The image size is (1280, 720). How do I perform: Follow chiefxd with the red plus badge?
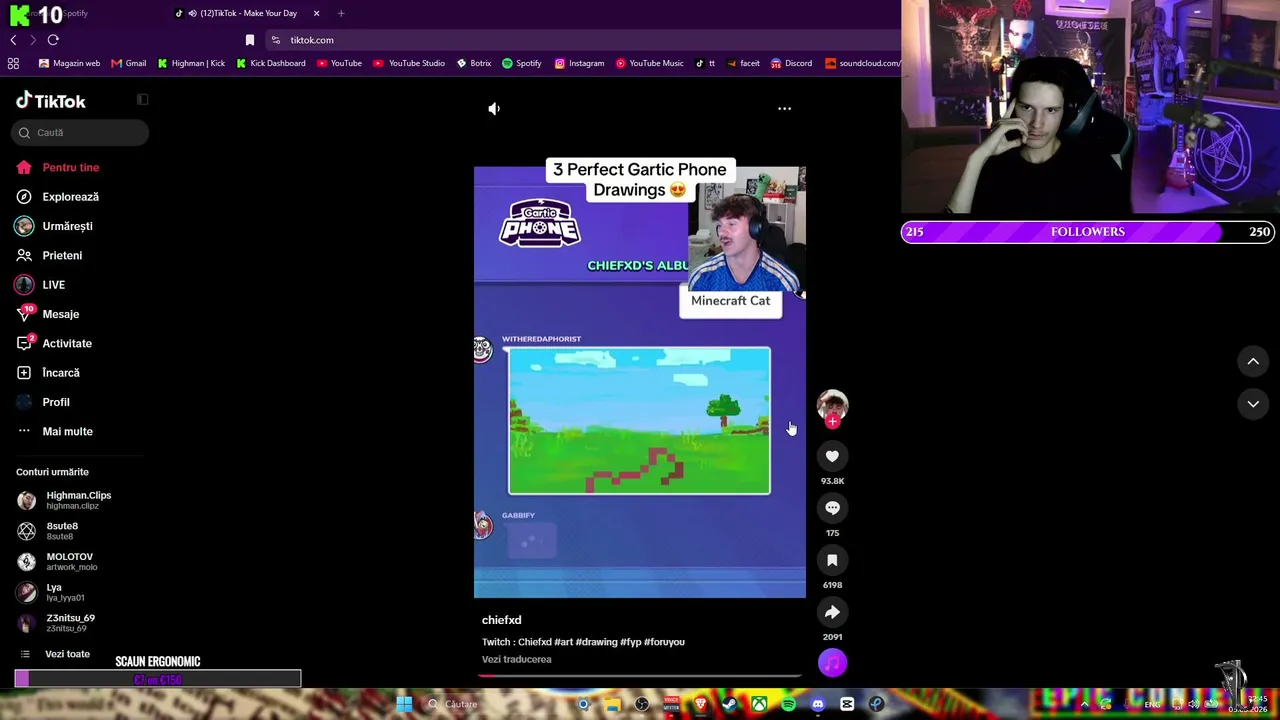832,421
